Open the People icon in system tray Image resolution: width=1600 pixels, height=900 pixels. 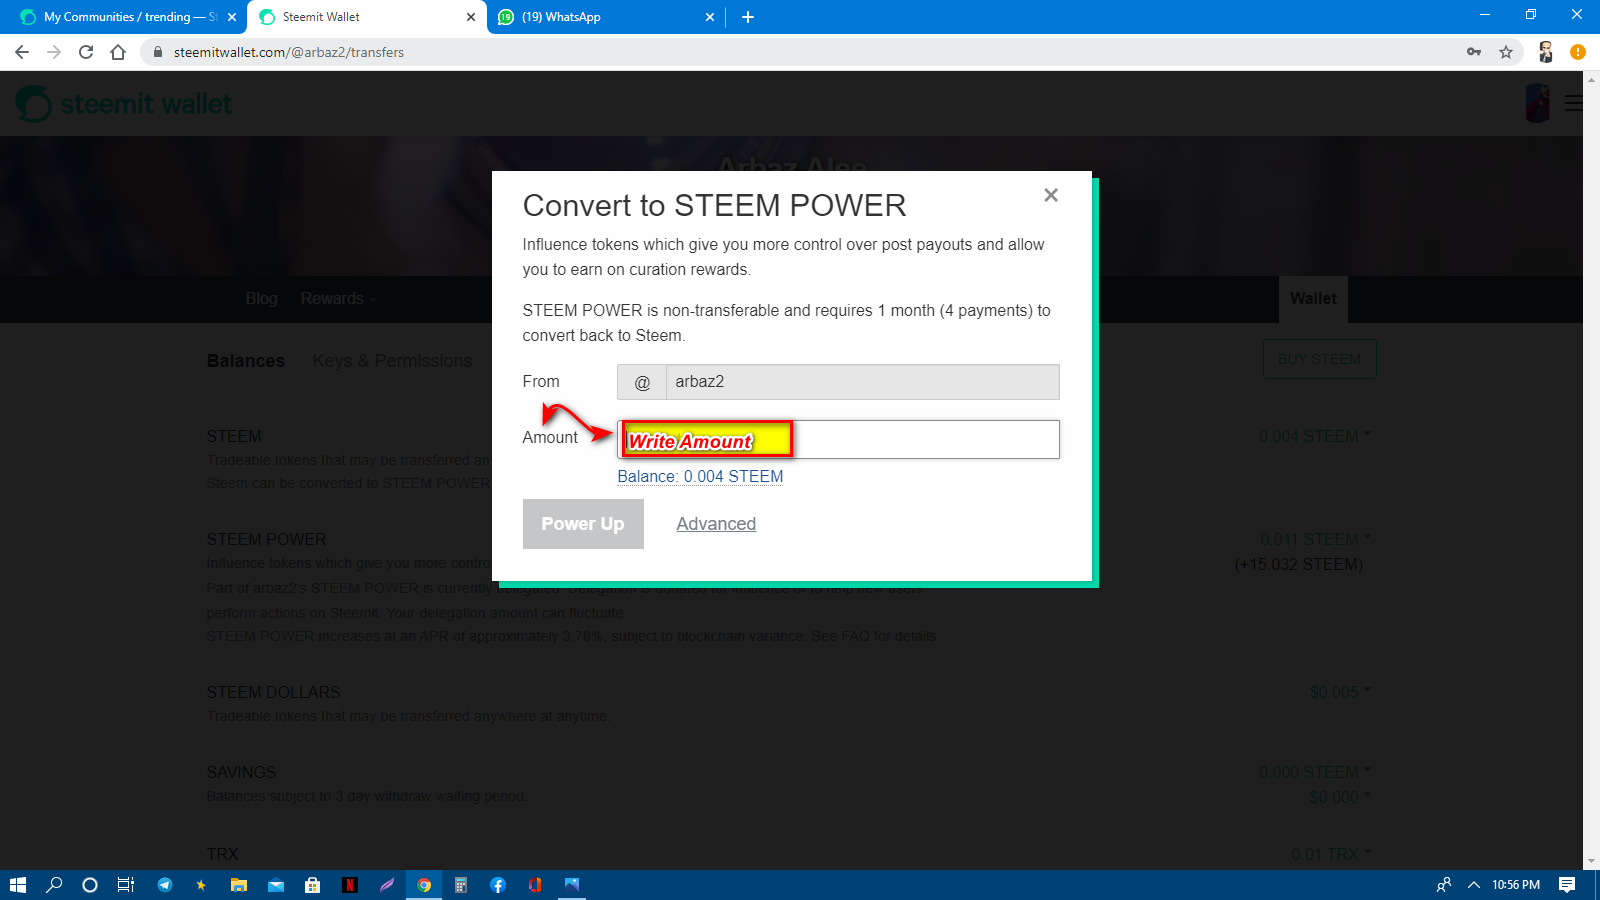point(1444,885)
